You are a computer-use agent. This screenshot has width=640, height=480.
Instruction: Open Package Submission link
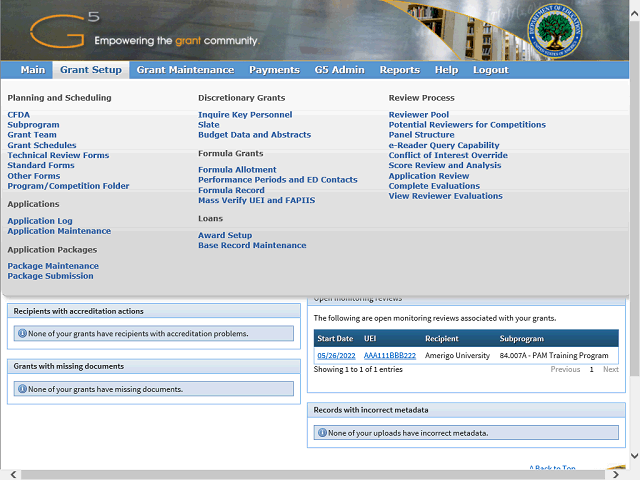coord(50,276)
